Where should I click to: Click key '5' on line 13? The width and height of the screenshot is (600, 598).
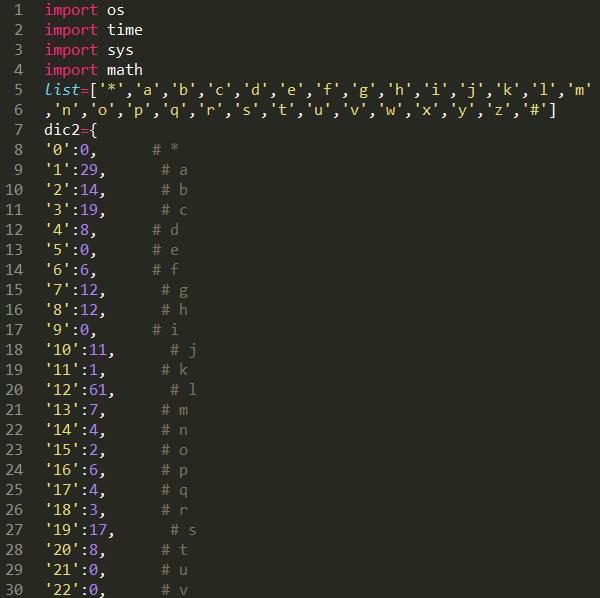coord(57,250)
